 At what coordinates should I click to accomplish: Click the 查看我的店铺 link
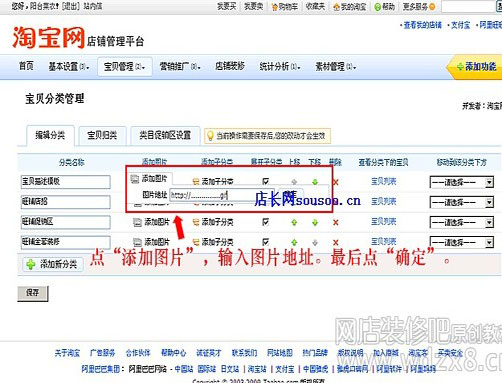point(422,25)
